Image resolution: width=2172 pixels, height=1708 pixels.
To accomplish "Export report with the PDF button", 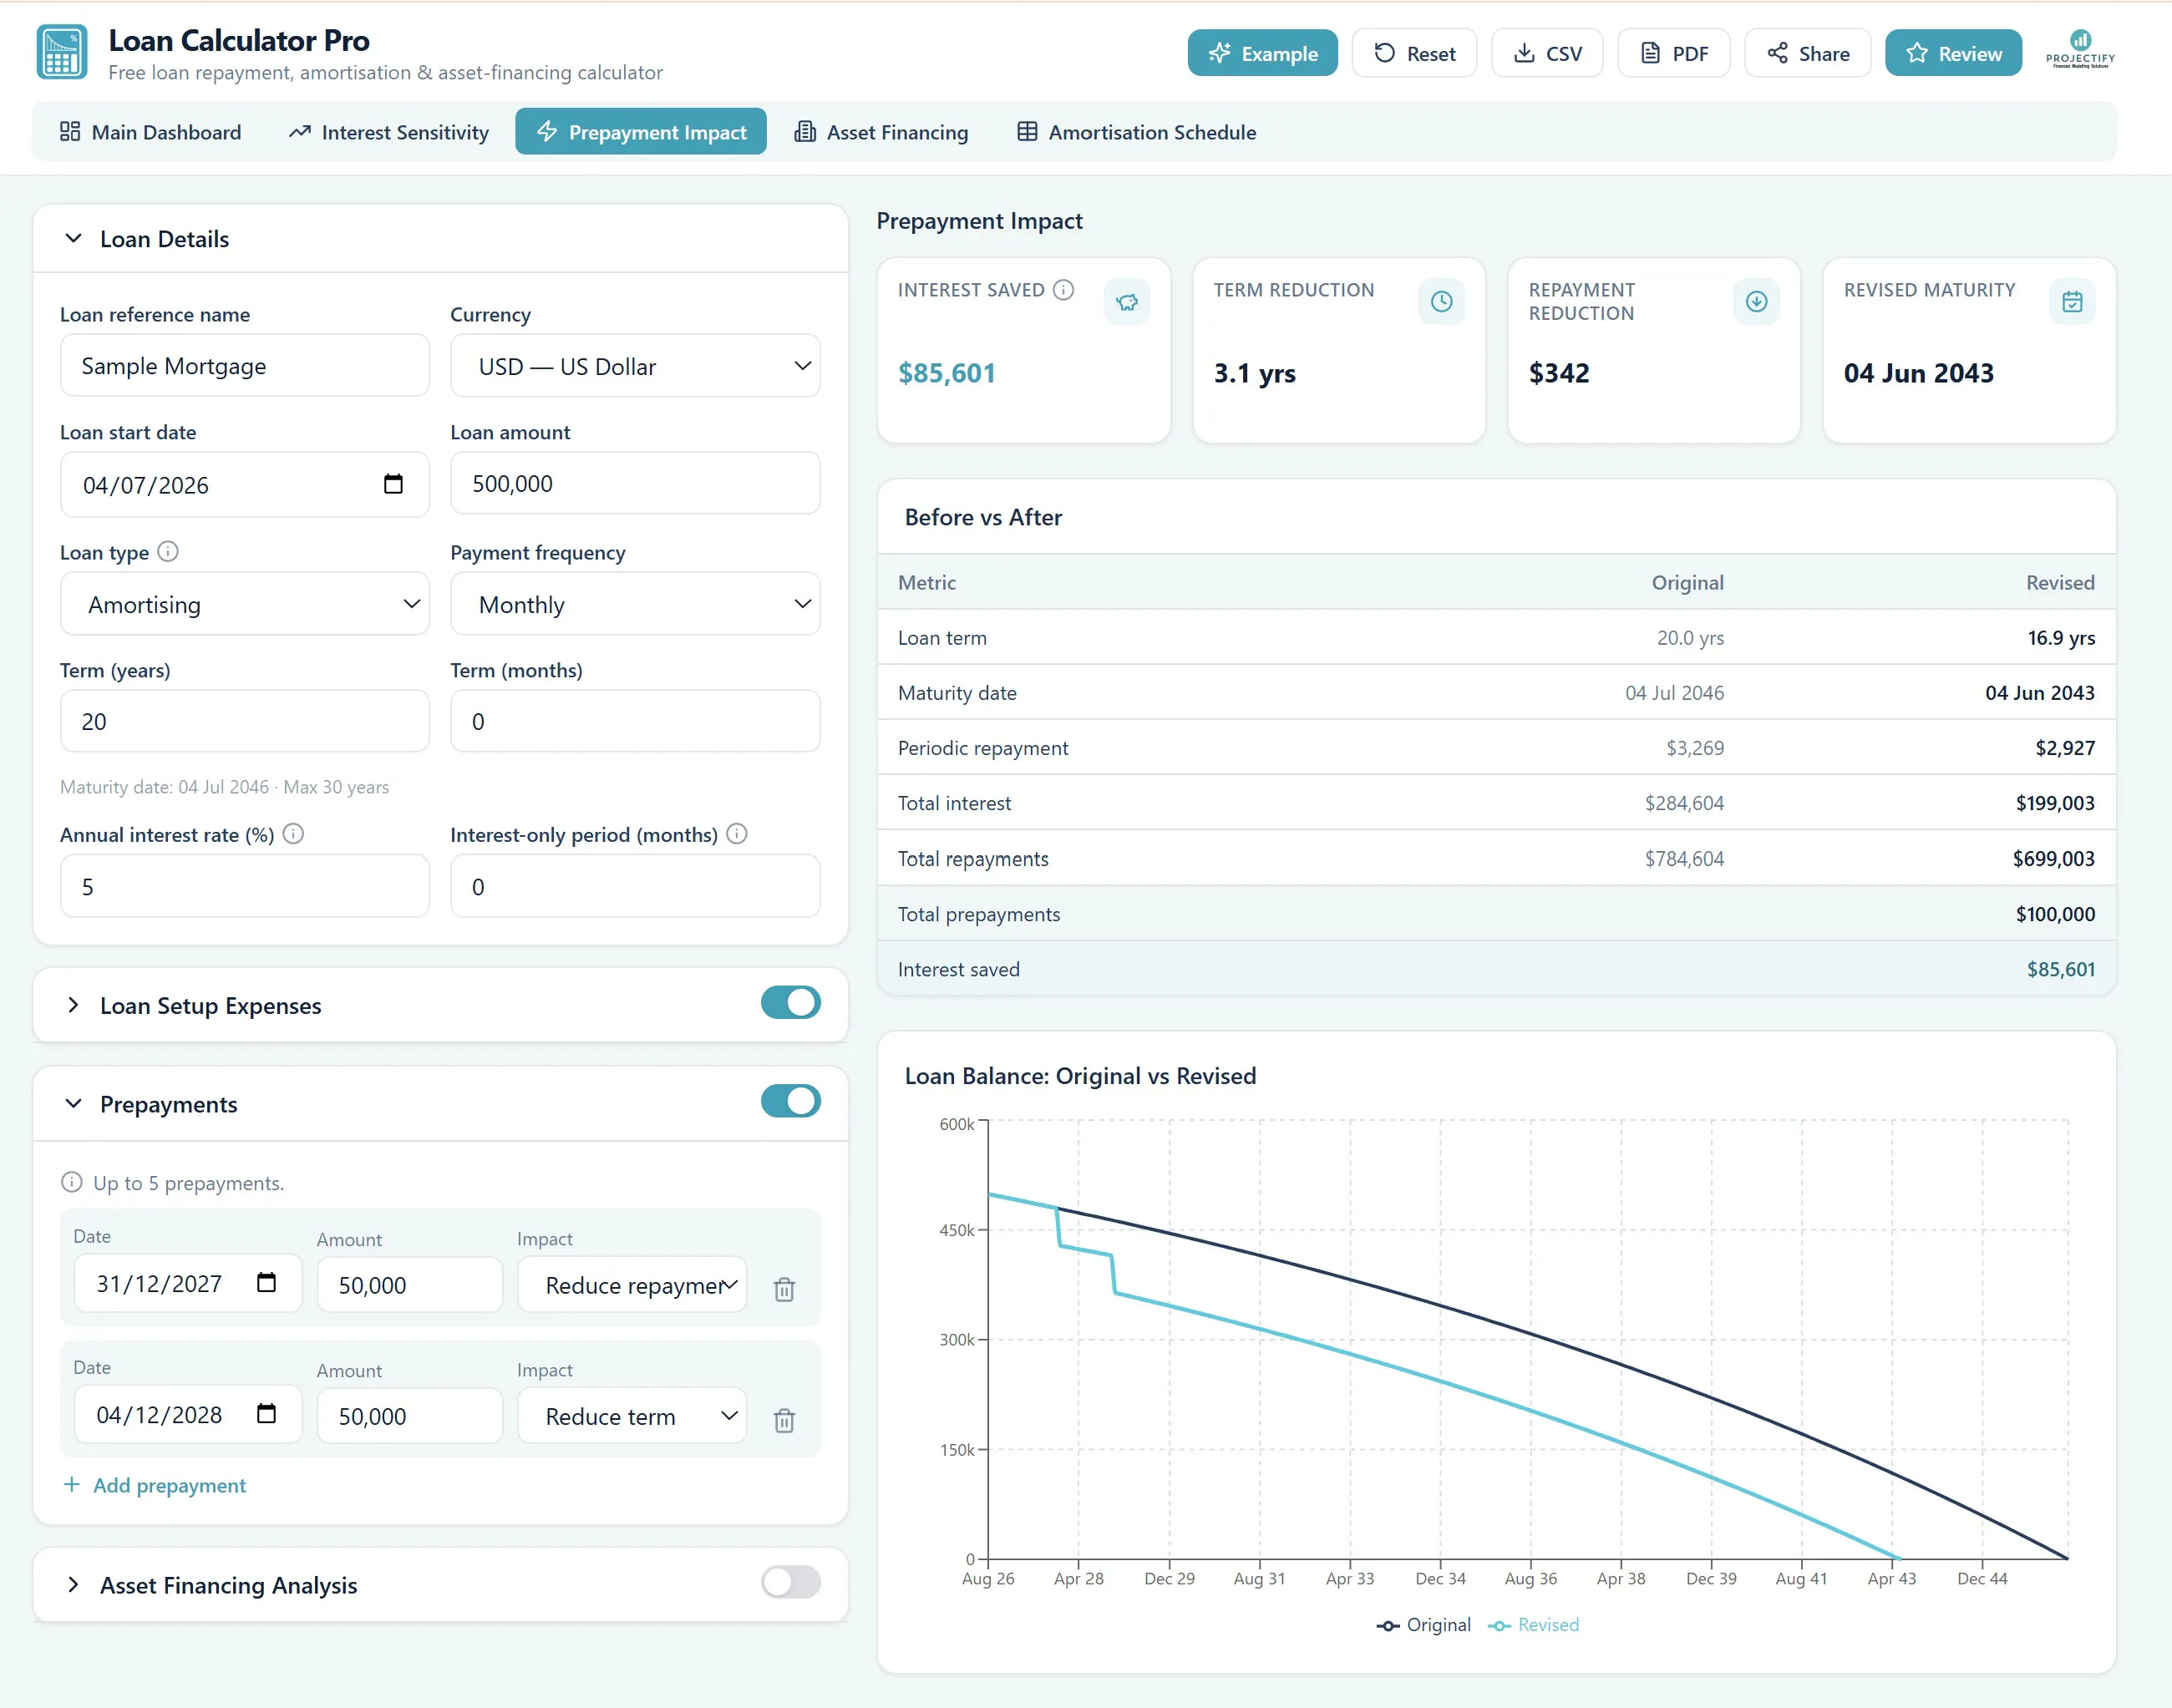I will tap(1674, 53).
